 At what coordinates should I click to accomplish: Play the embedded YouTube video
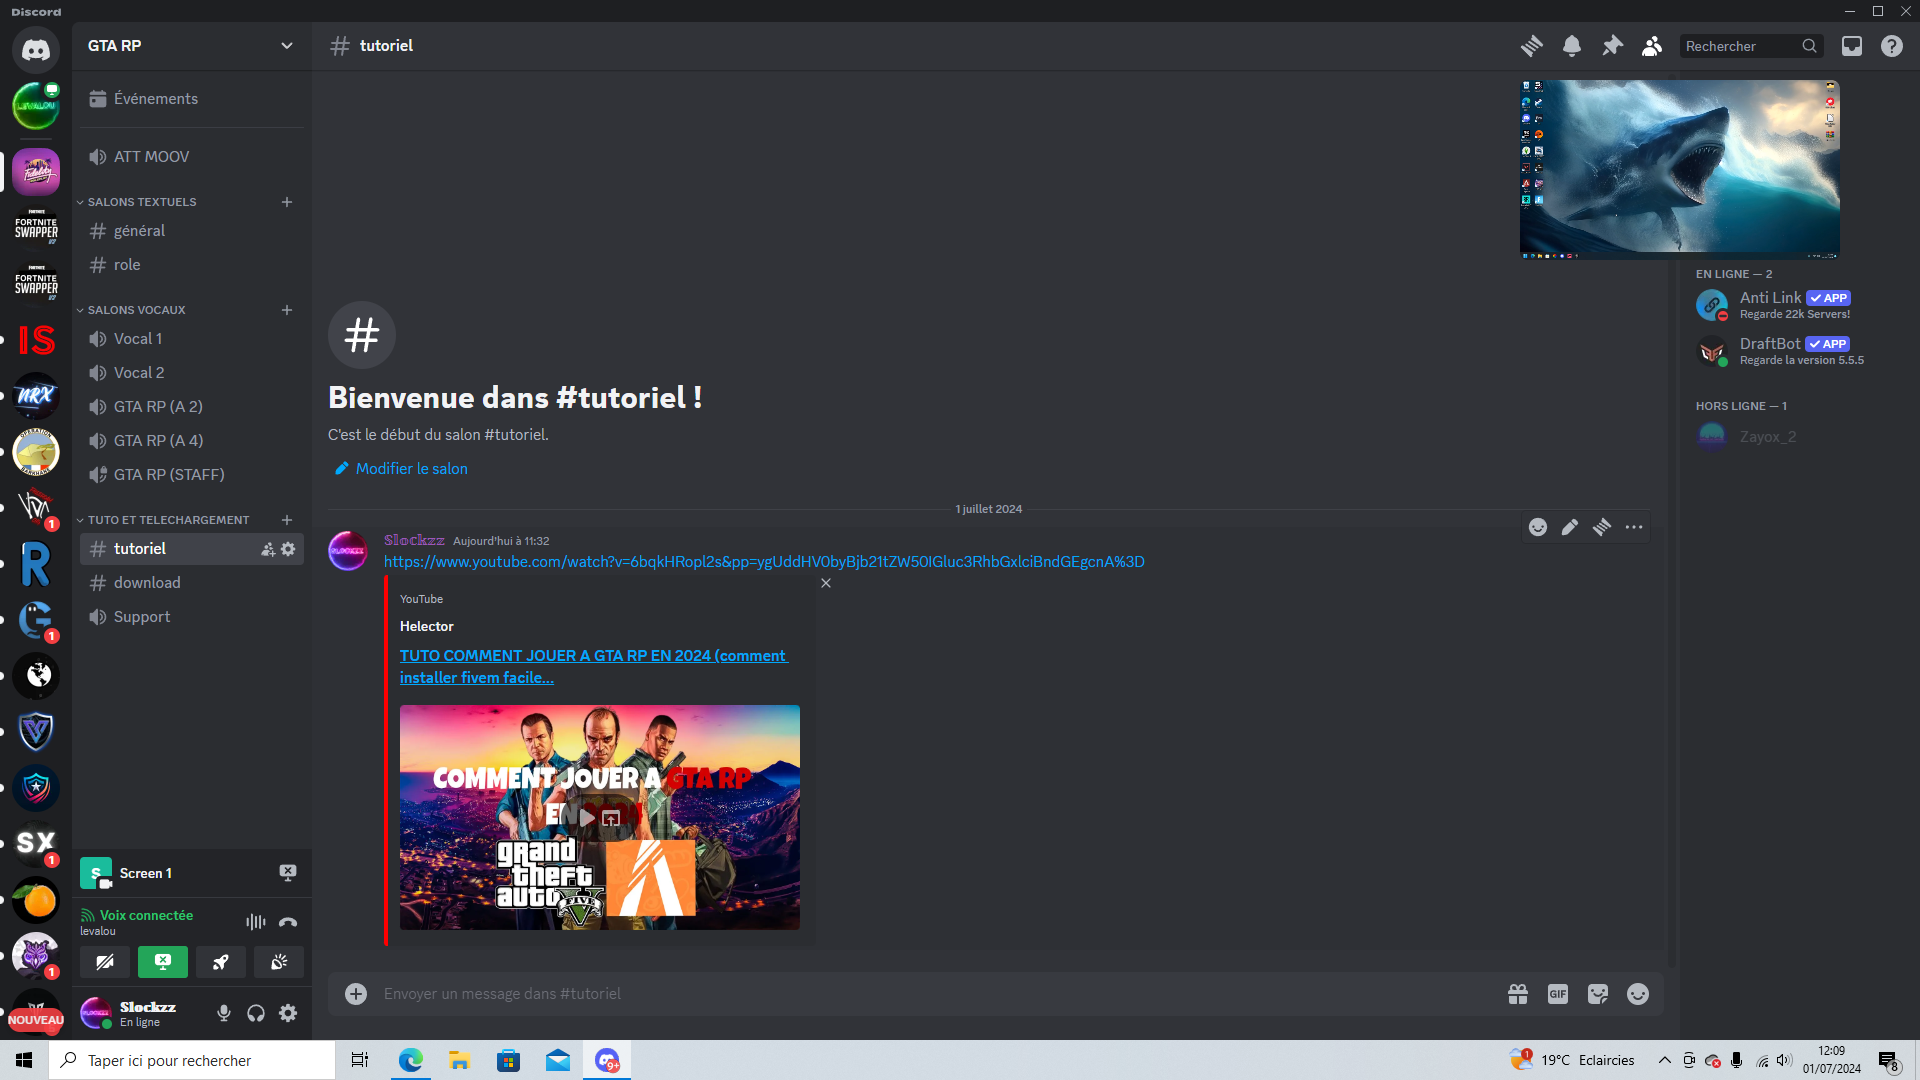click(587, 818)
